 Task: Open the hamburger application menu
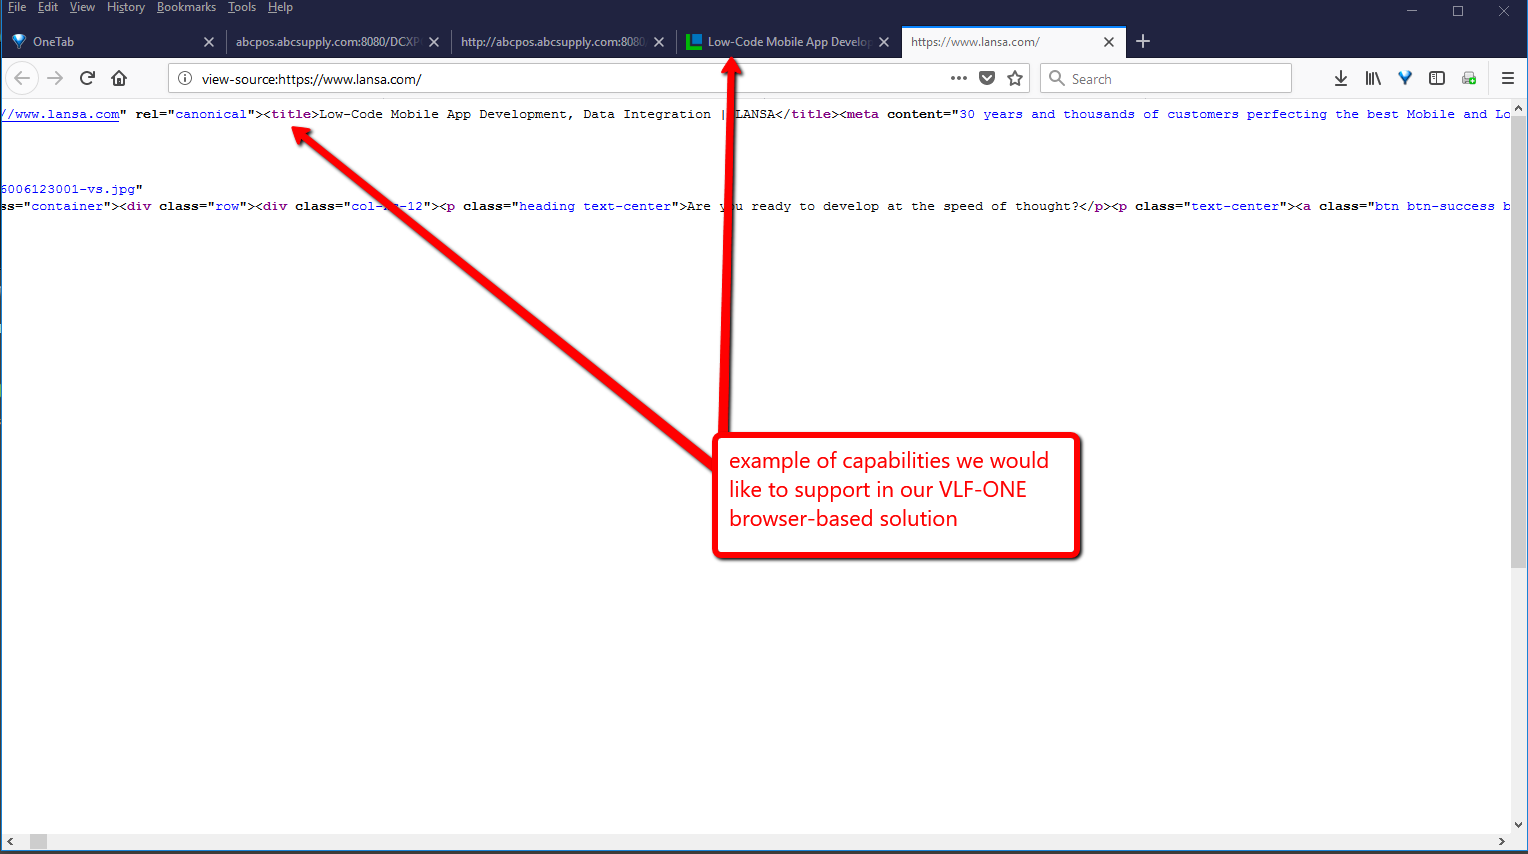(x=1508, y=78)
